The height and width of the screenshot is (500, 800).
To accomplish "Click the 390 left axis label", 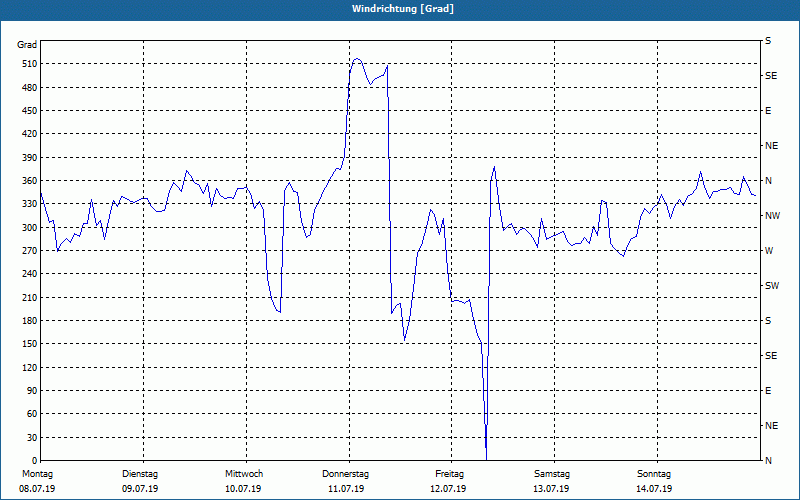I will [x=29, y=158].
